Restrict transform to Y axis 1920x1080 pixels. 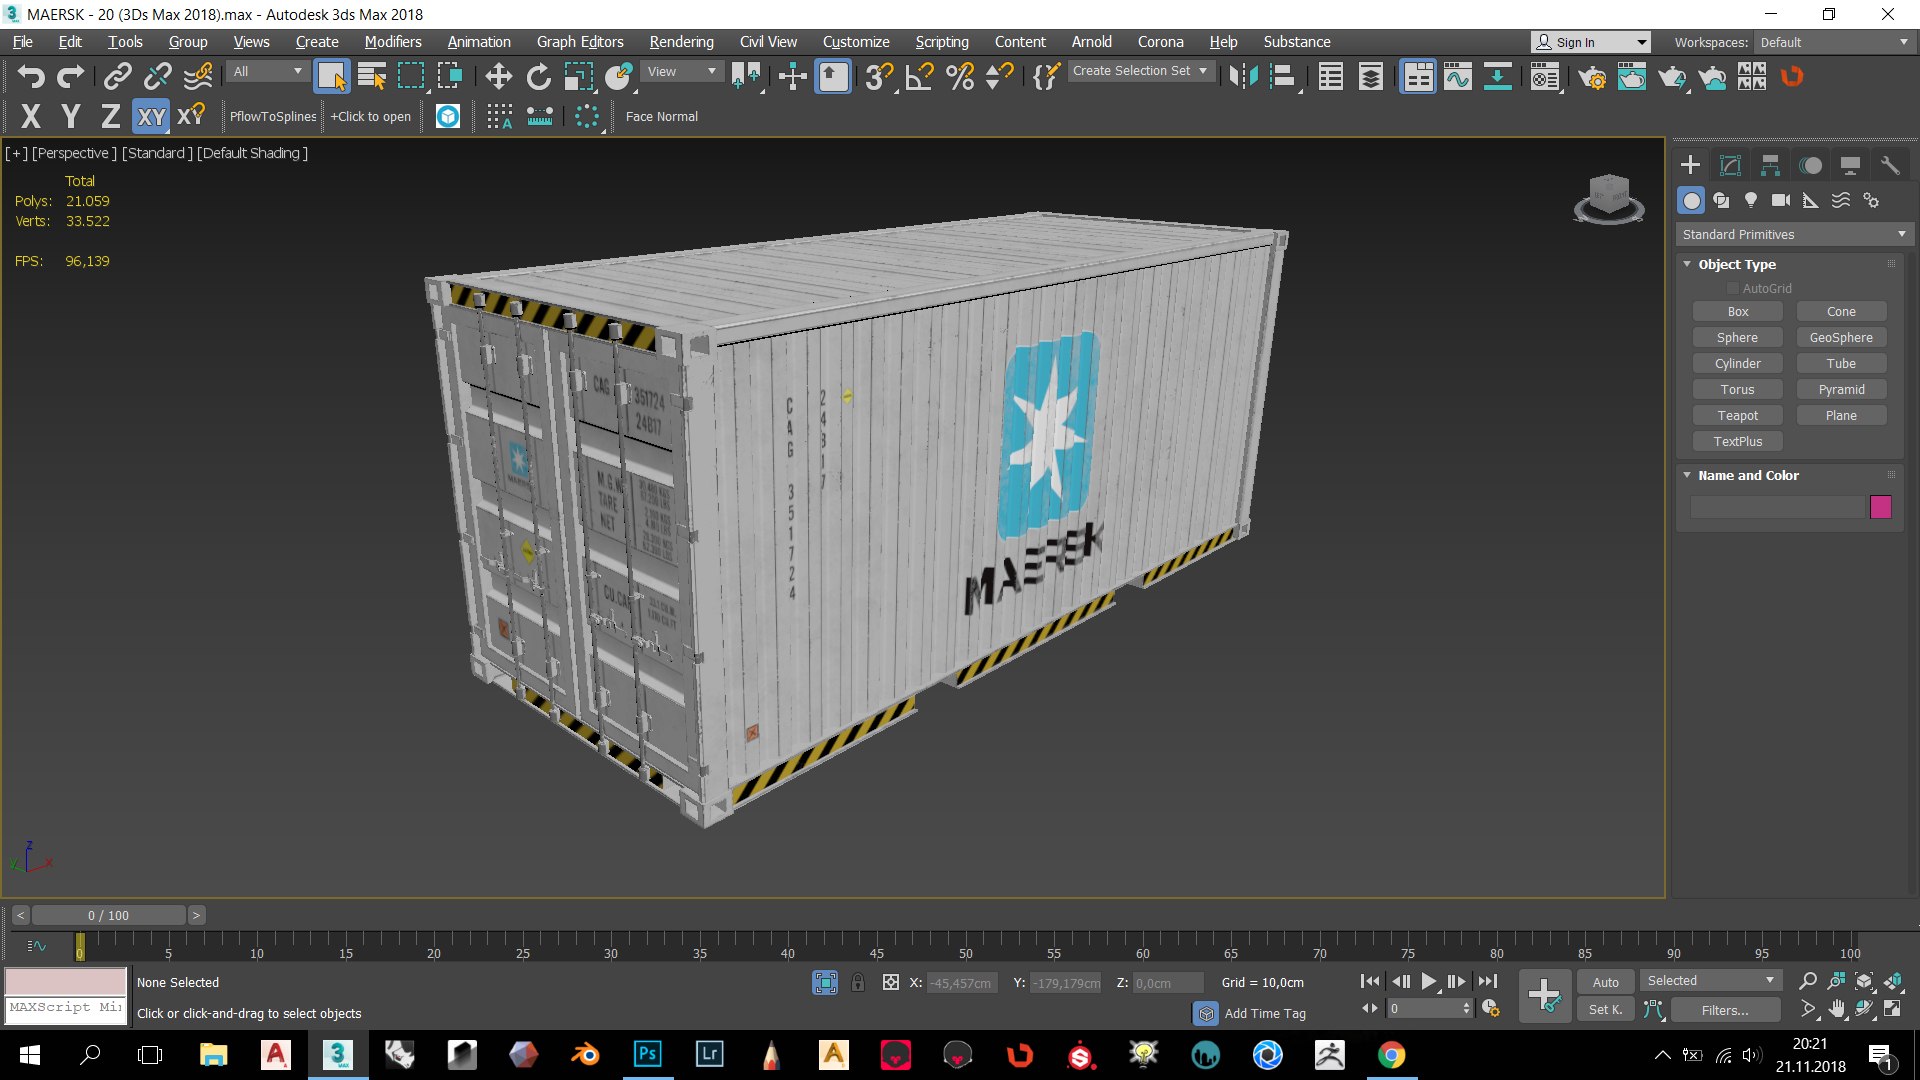pos(70,116)
